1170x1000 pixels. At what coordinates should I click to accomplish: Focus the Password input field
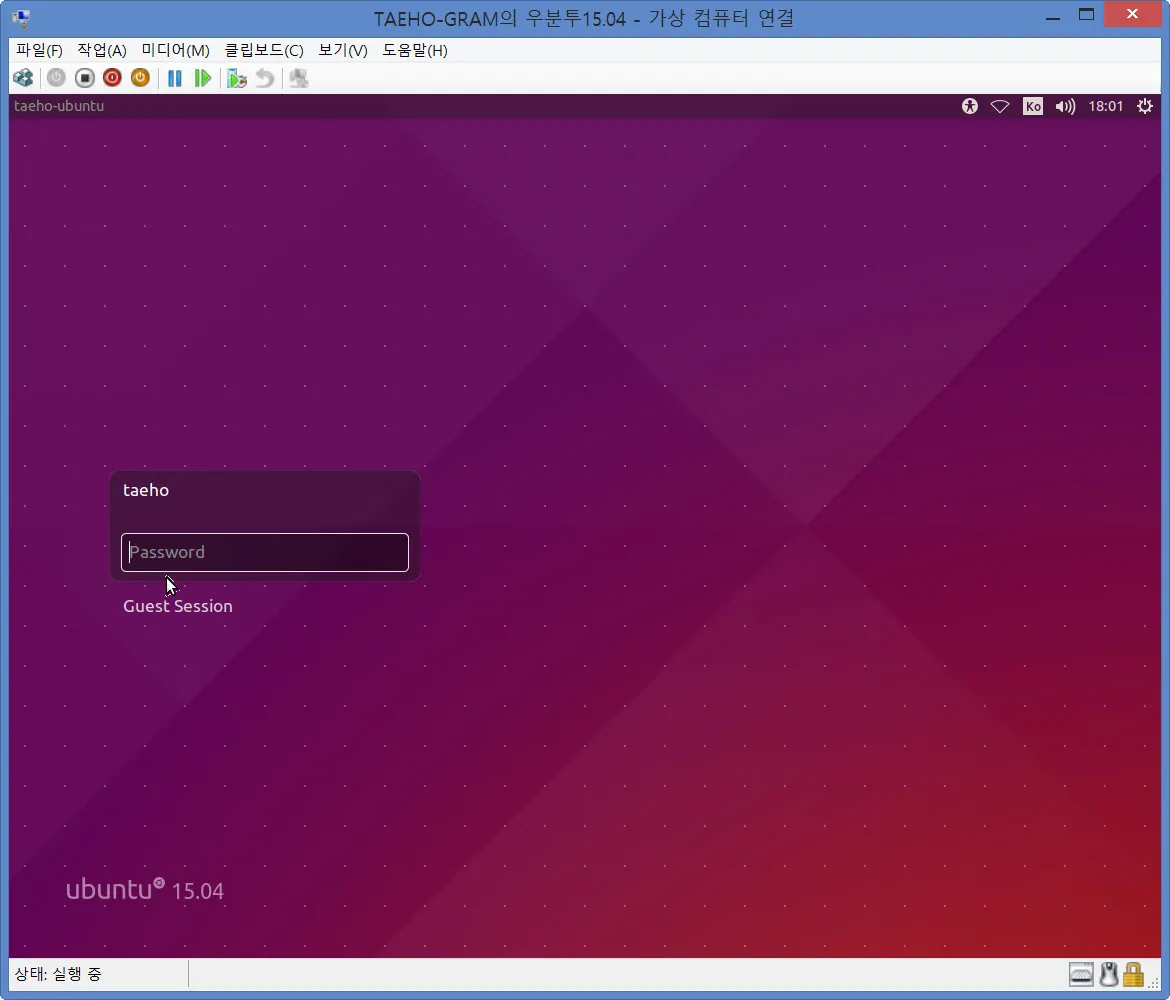pyautogui.click(x=265, y=552)
